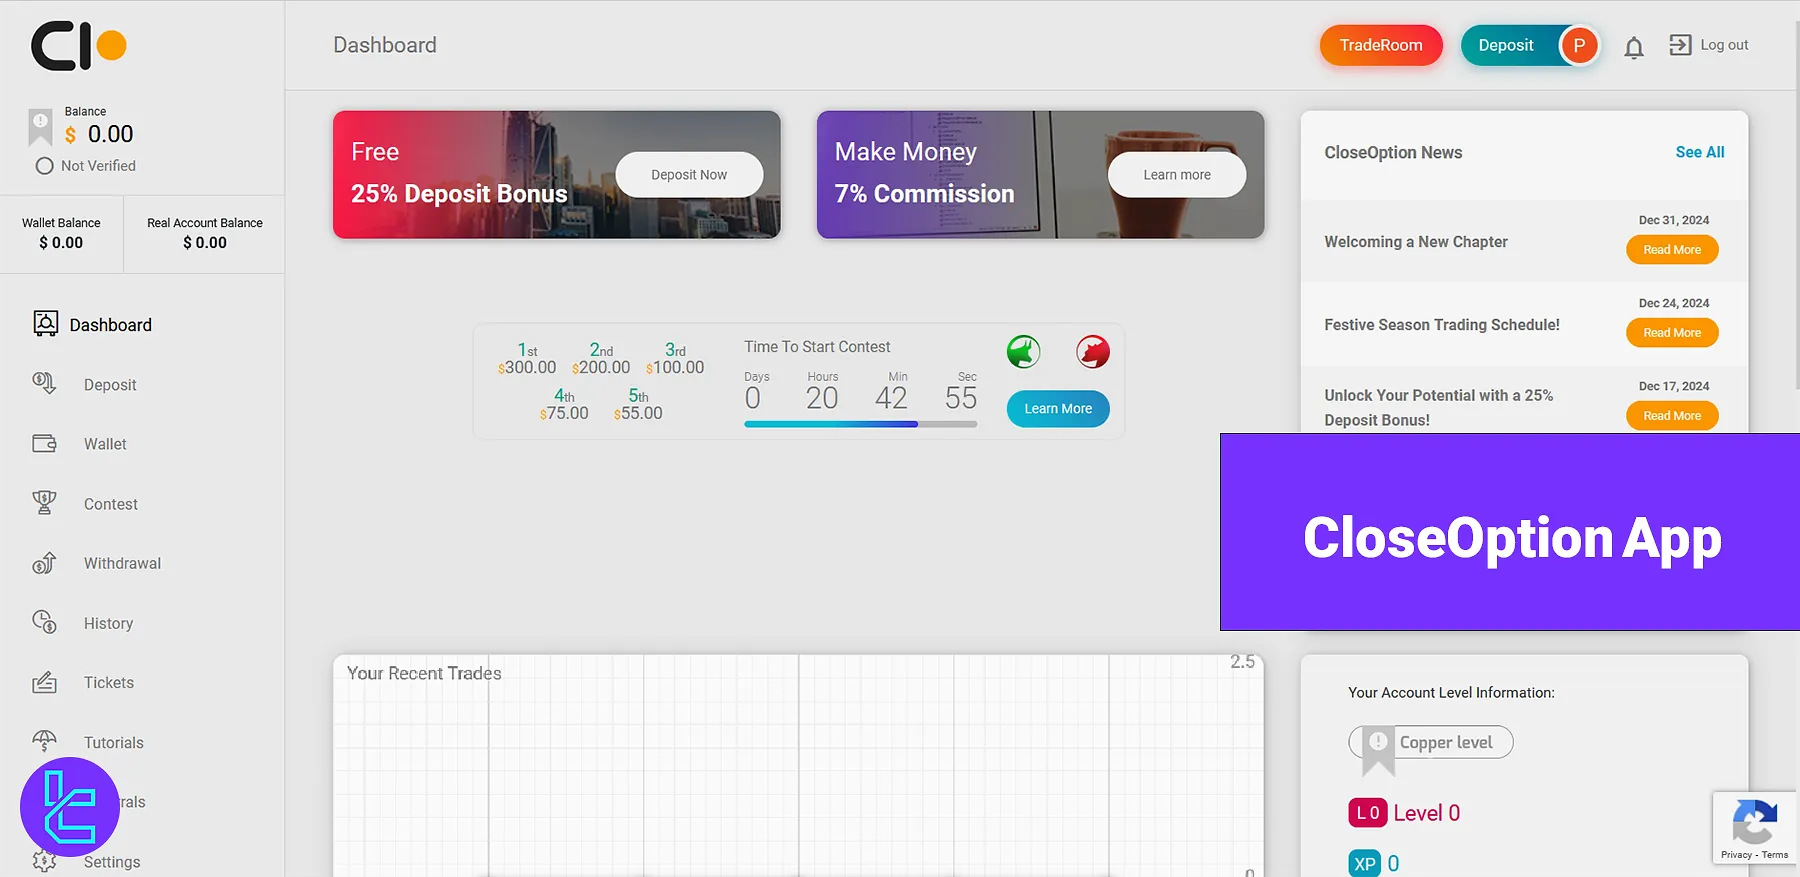Open Tickets menu item
The image size is (1800, 877).
[109, 682]
